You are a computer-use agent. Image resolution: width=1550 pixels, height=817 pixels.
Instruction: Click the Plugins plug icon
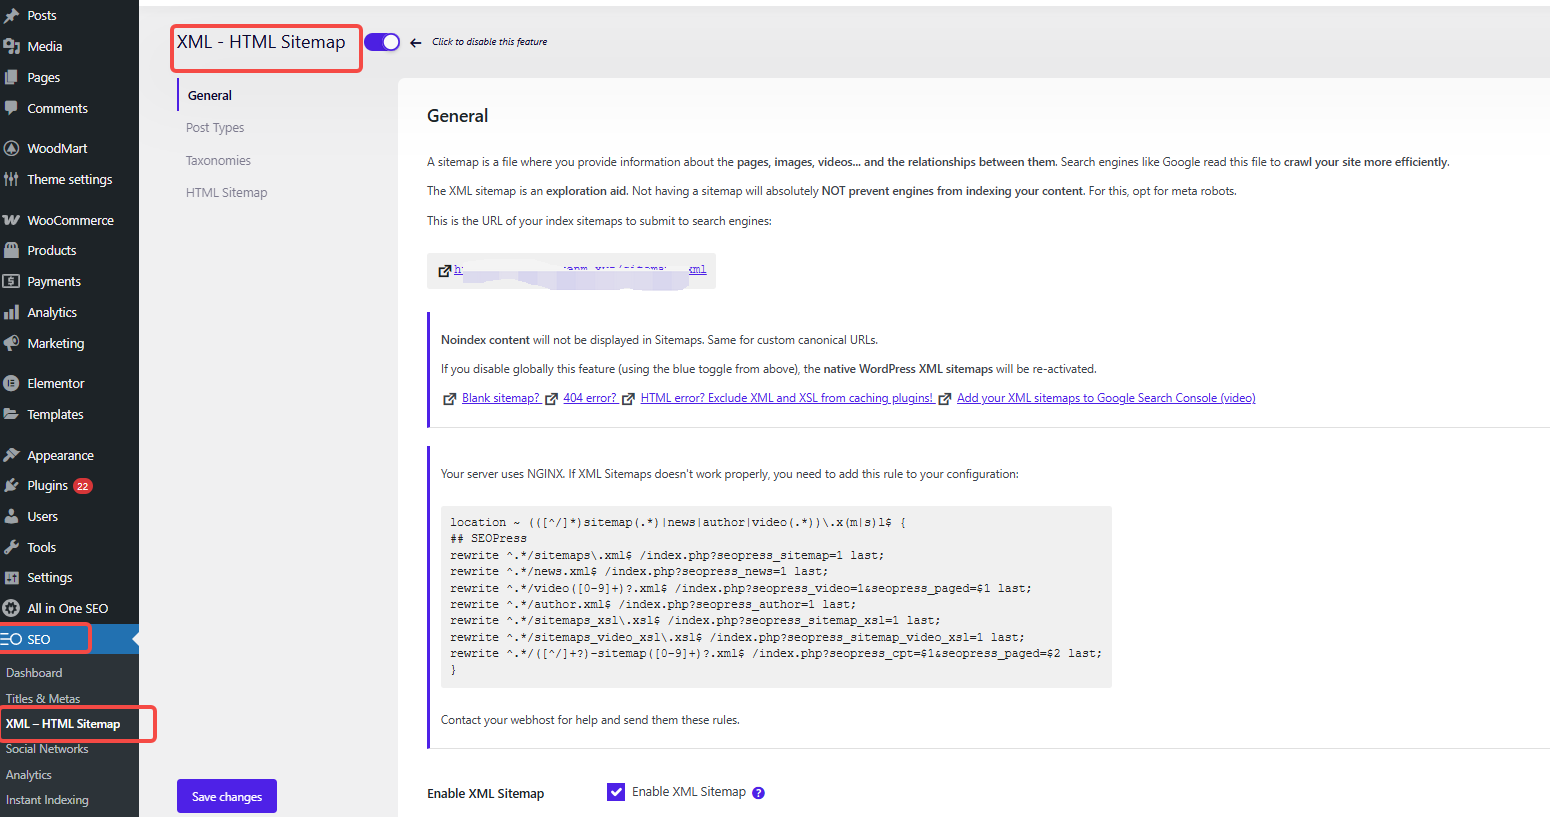point(11,486)
